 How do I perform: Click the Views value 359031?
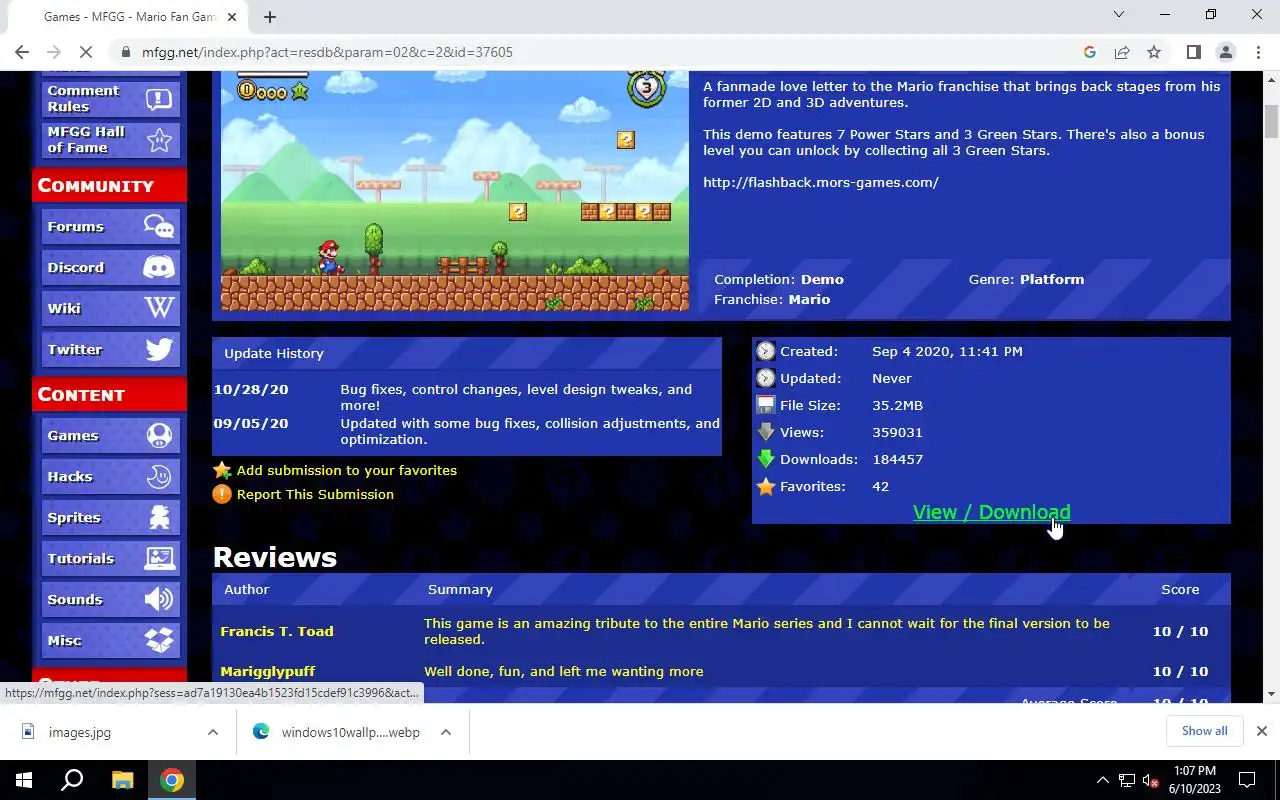(897, 432)
